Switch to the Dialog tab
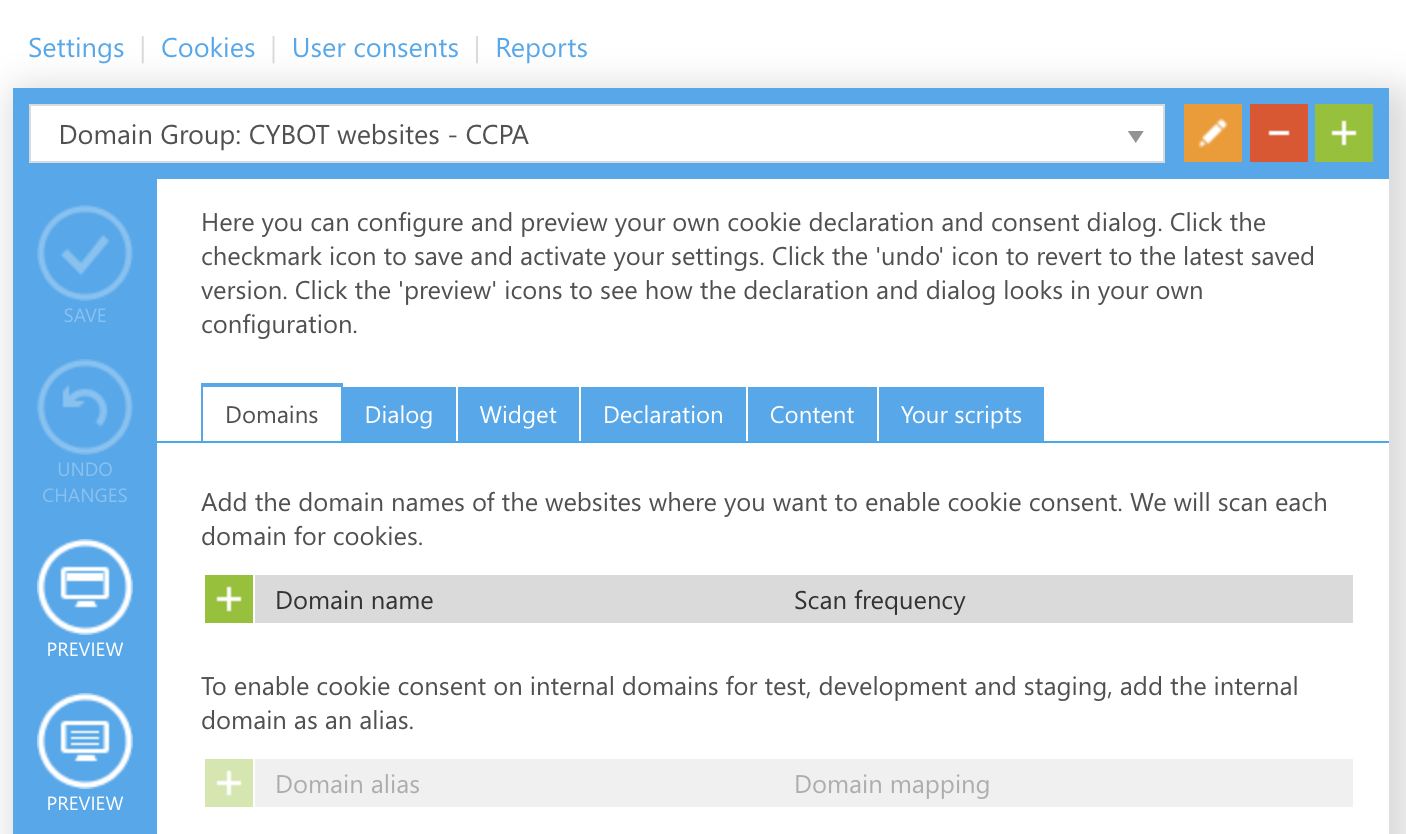 tap(398, 414)
